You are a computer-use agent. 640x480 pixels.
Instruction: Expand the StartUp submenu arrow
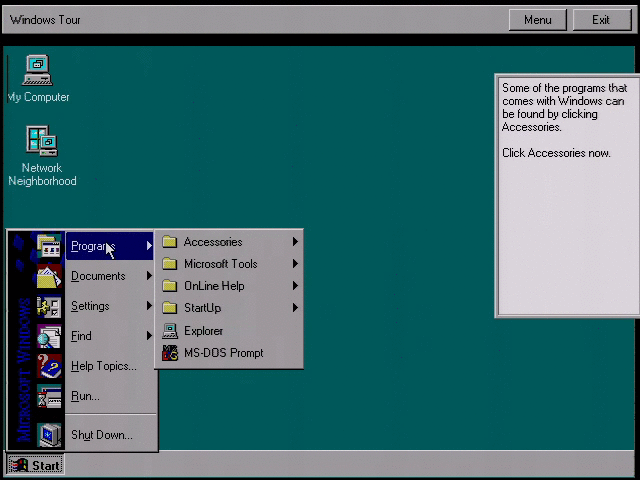pos(295,308)
